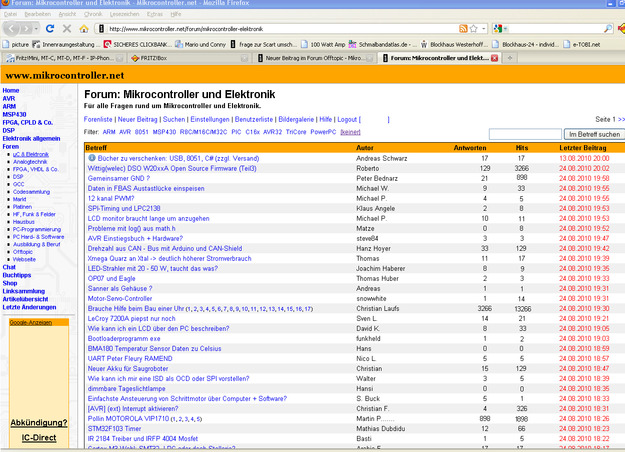Open the Innenraumgestaltung bookmark
This screenshot has height=452, width=625.
pyautogui.click(x=64, y=44)
